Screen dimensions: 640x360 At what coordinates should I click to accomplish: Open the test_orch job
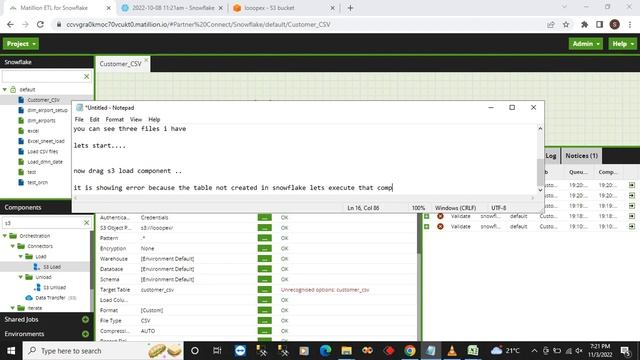(37, 182)
